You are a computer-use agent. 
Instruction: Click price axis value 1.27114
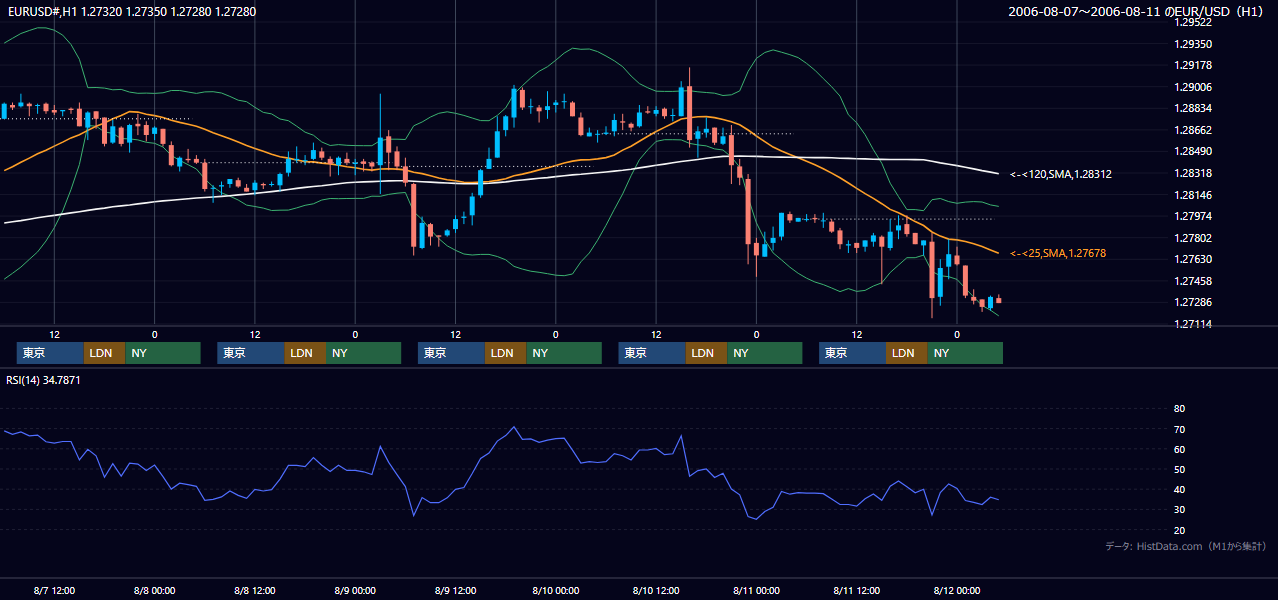(1193, 325)
